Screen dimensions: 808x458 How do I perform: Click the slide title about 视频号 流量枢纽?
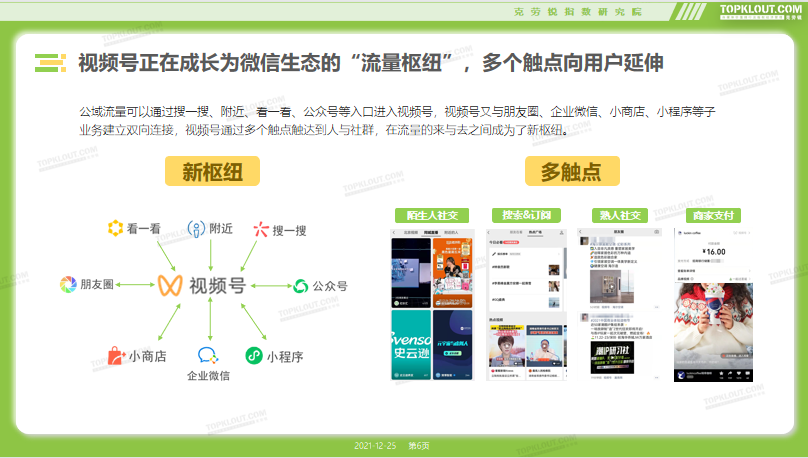click(x=371, y=63)
